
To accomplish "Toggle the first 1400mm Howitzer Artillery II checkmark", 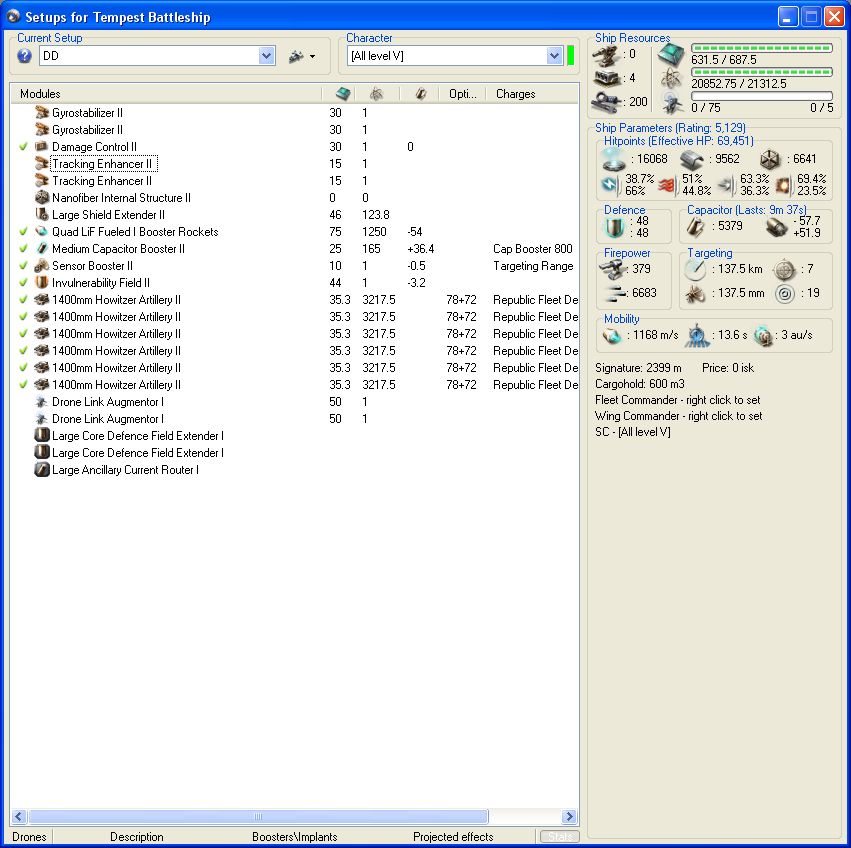I will (23, 300).
